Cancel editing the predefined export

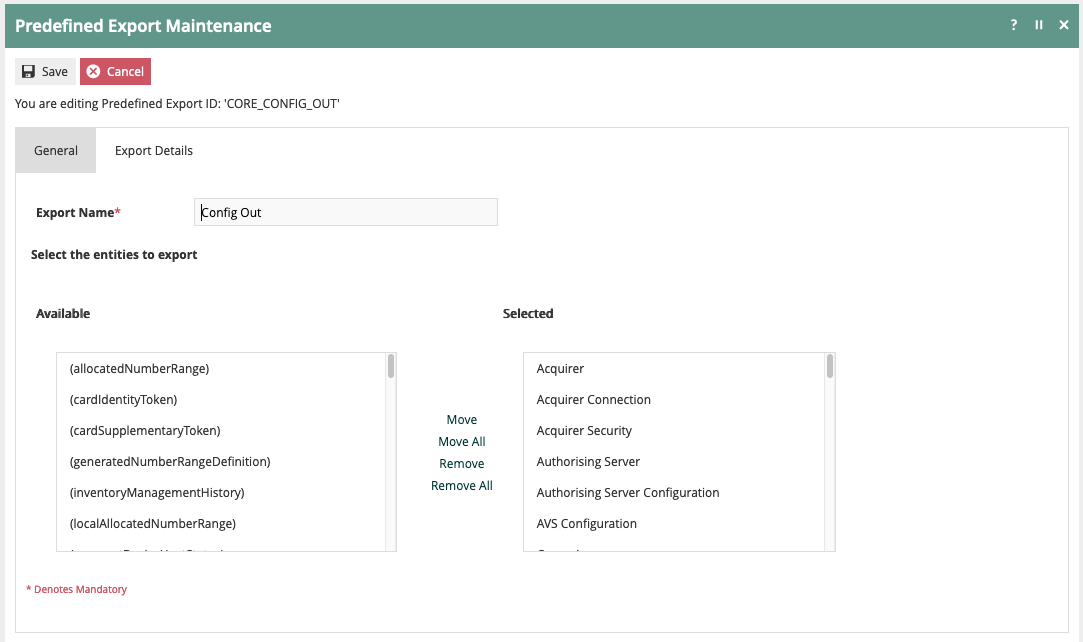[x=115, y=71]
